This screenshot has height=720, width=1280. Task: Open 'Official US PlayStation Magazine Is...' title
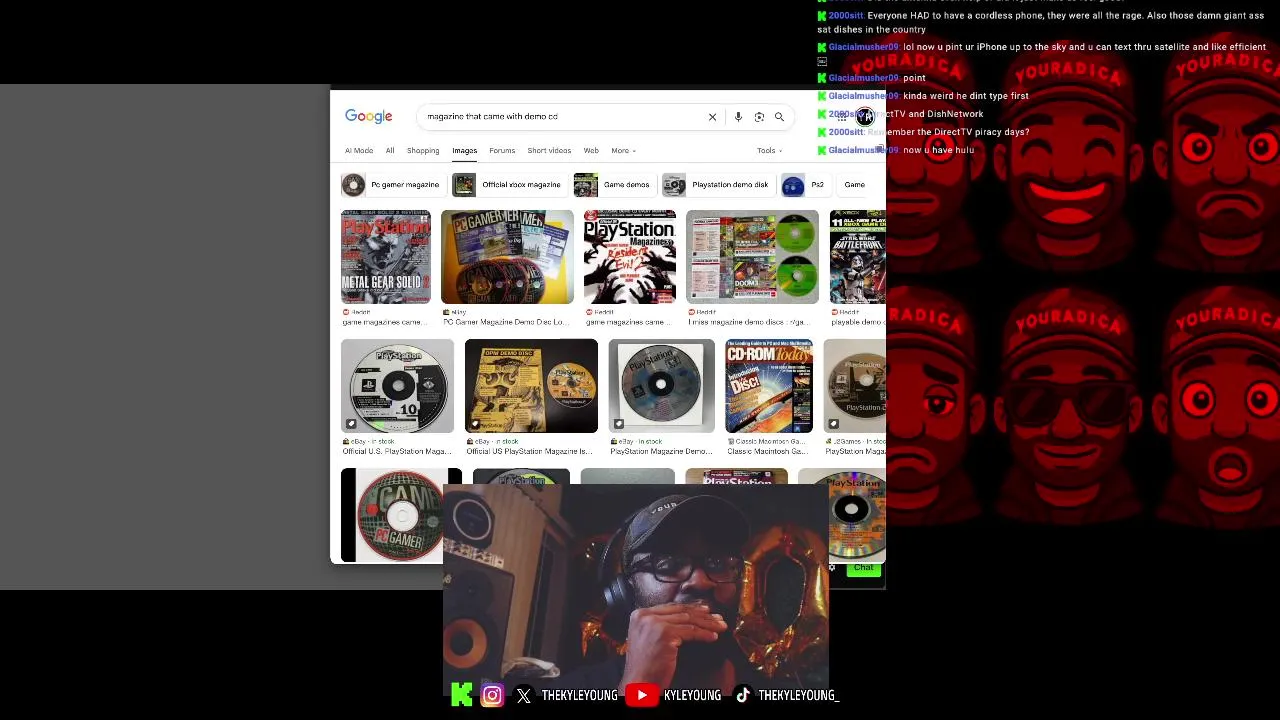529,451
